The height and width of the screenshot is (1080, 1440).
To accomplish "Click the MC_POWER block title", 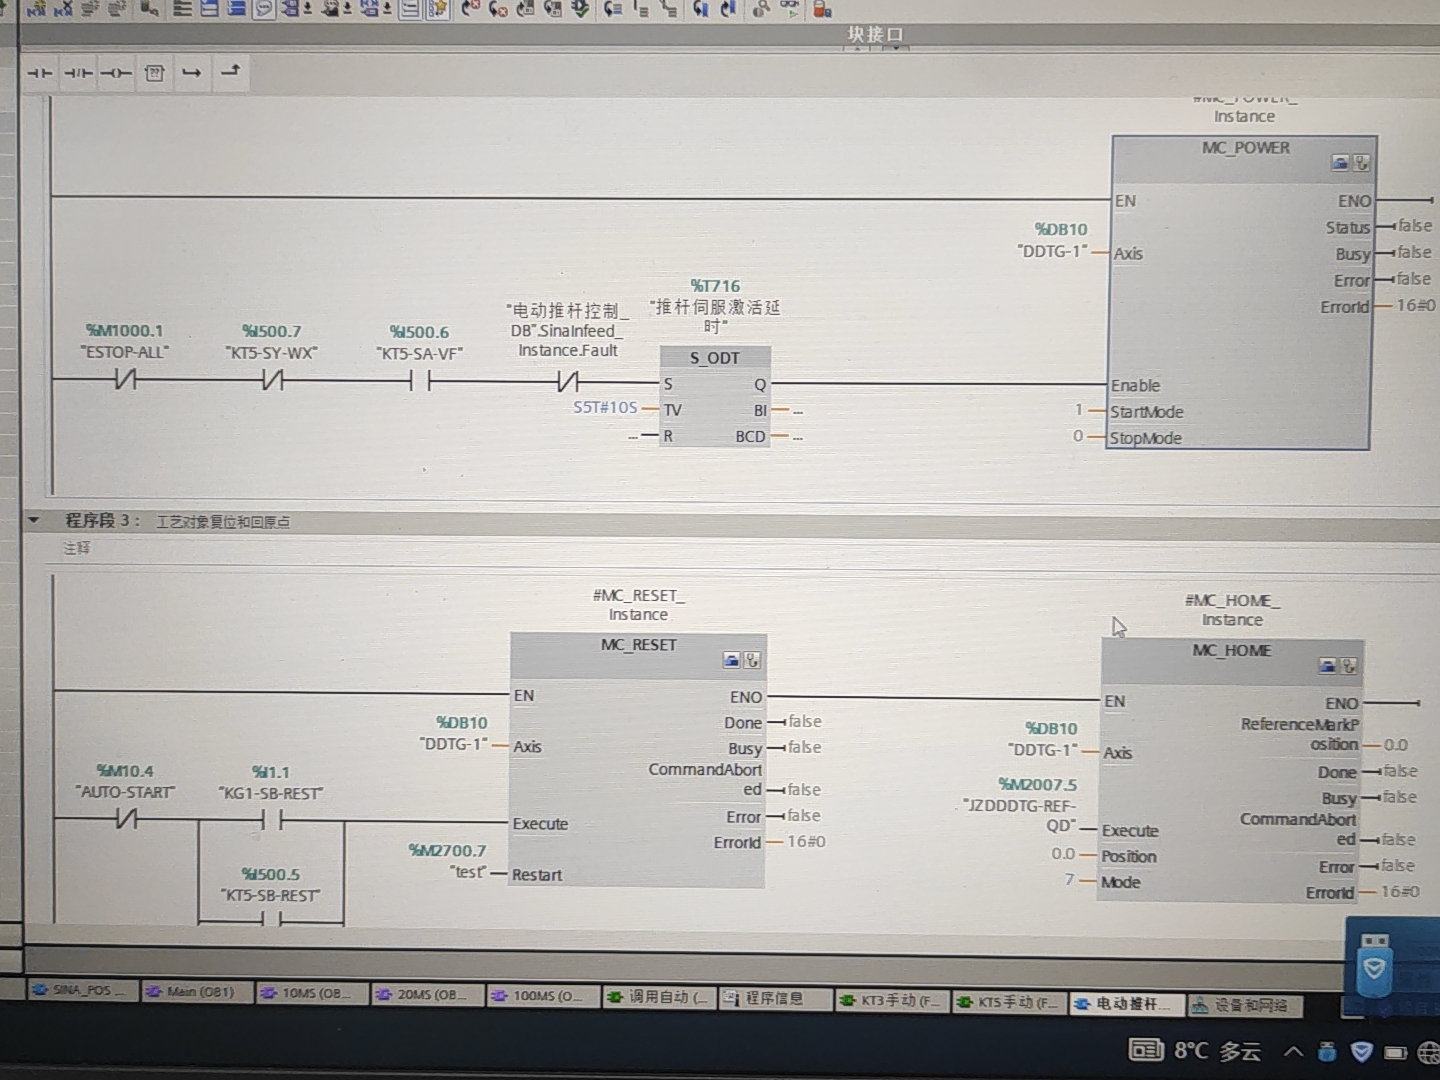I will [x=1246, y=148].
